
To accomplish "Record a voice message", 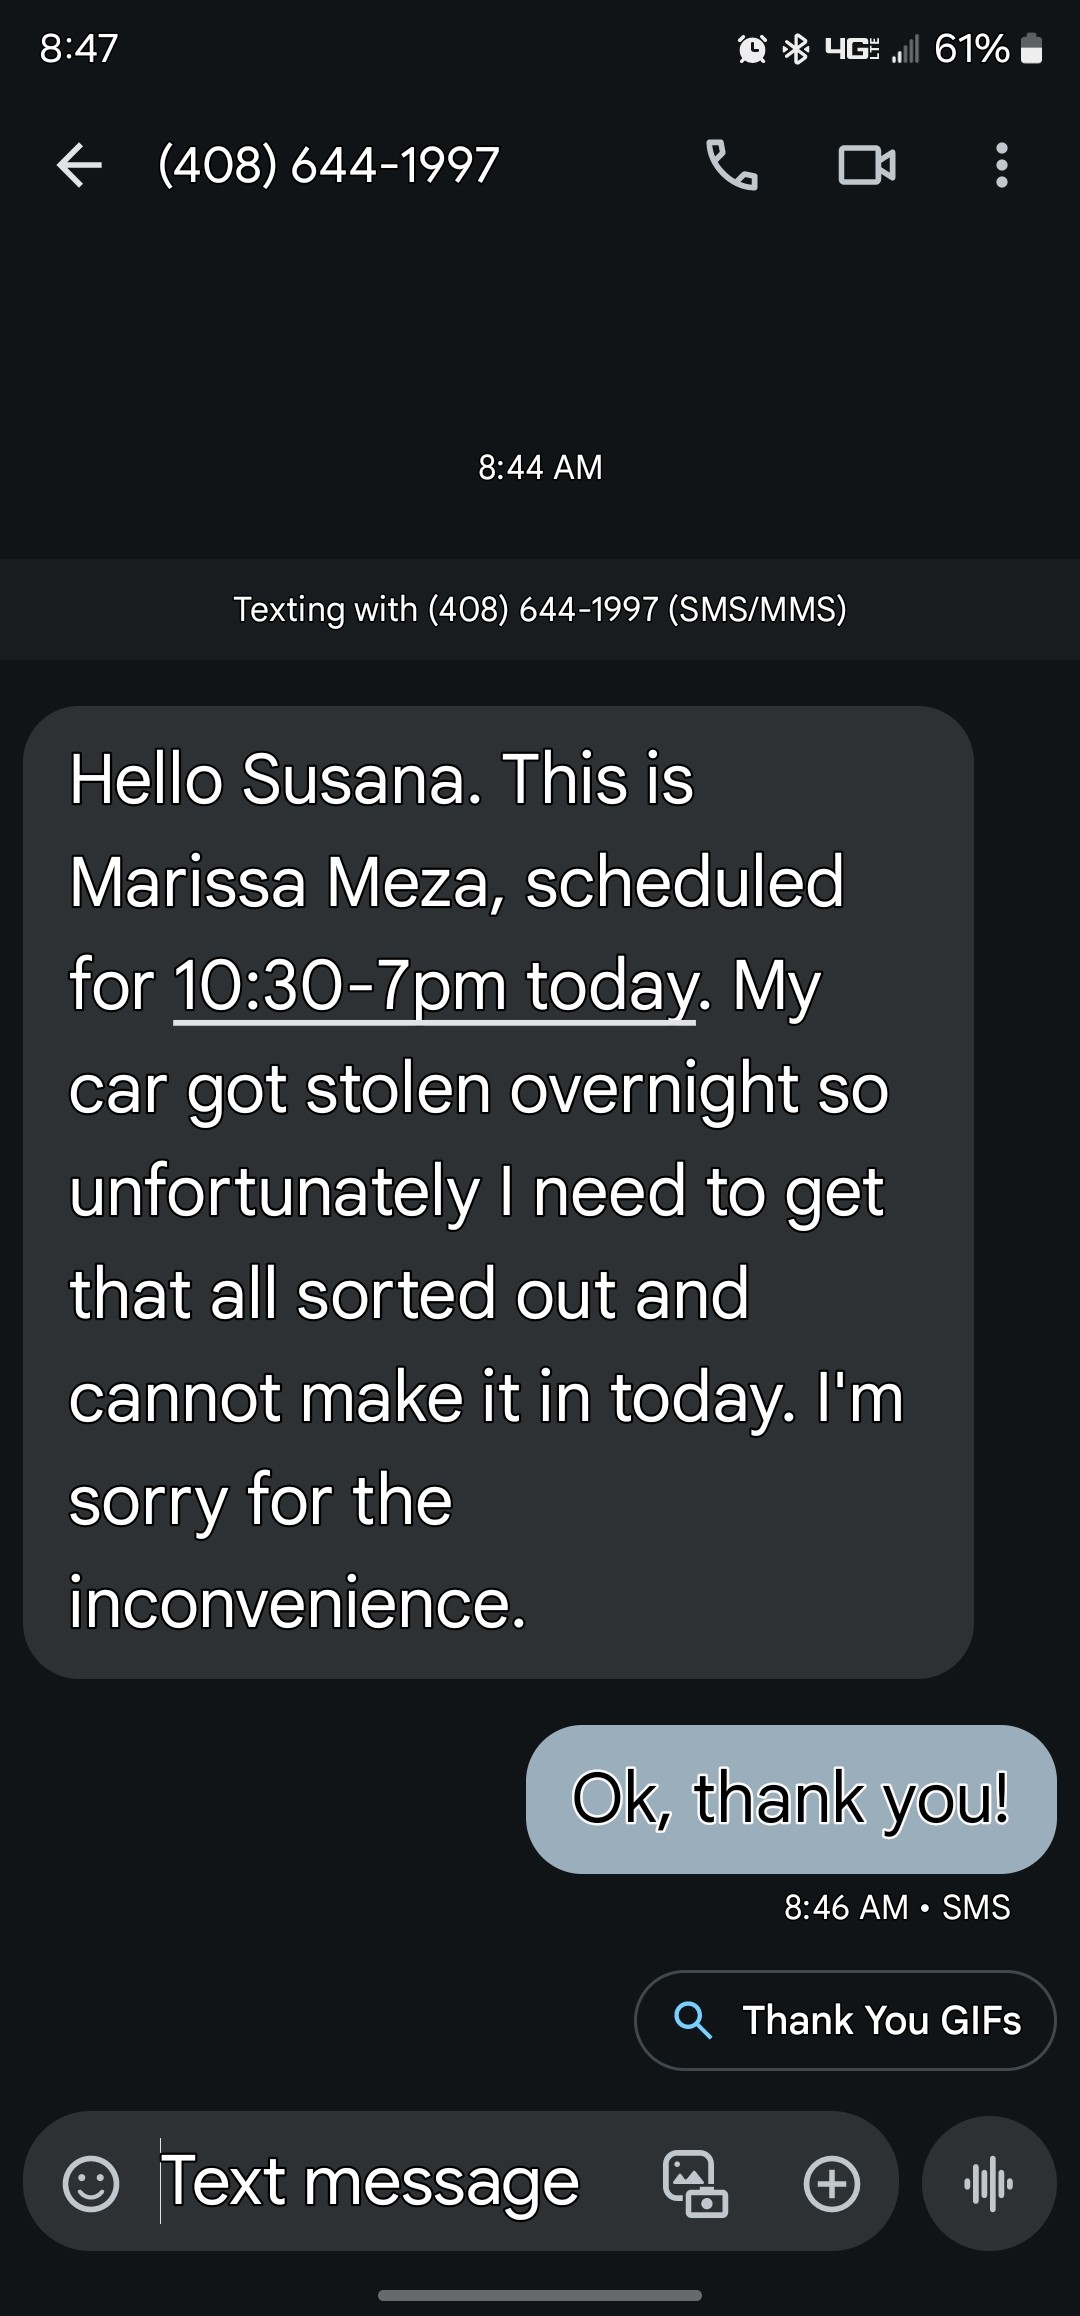I will click(x=989, y=2183).
